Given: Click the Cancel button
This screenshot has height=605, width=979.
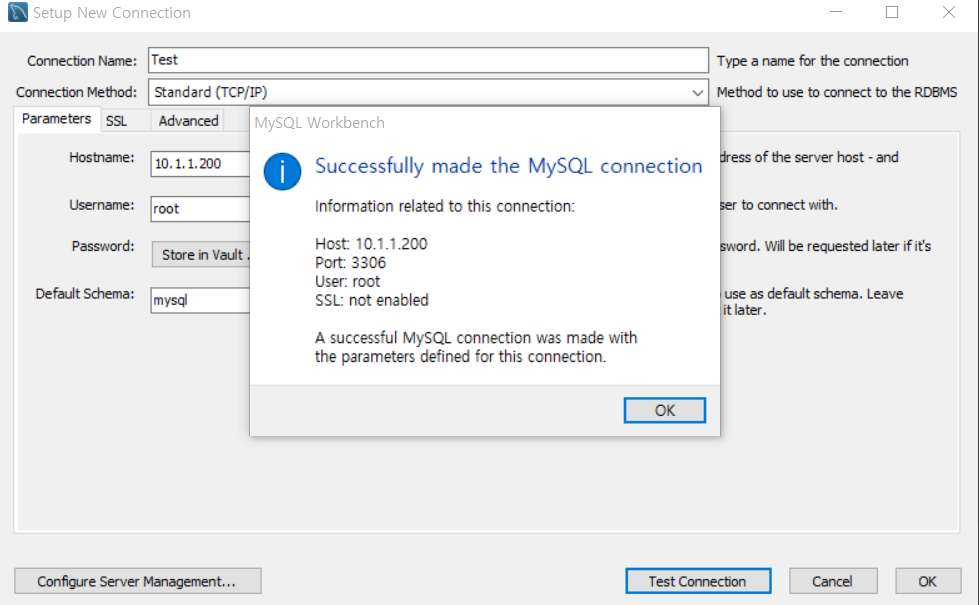Looking at the screenshot, I should [x=833, y=581].
